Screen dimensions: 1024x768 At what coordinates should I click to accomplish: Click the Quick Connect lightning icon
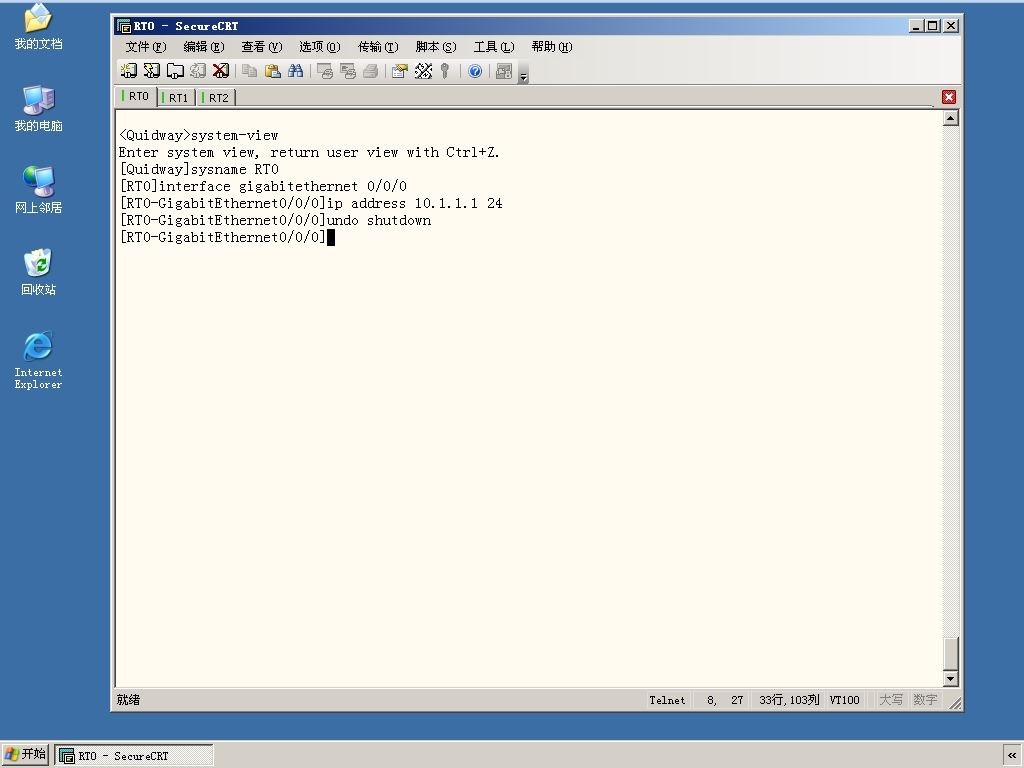152,71
